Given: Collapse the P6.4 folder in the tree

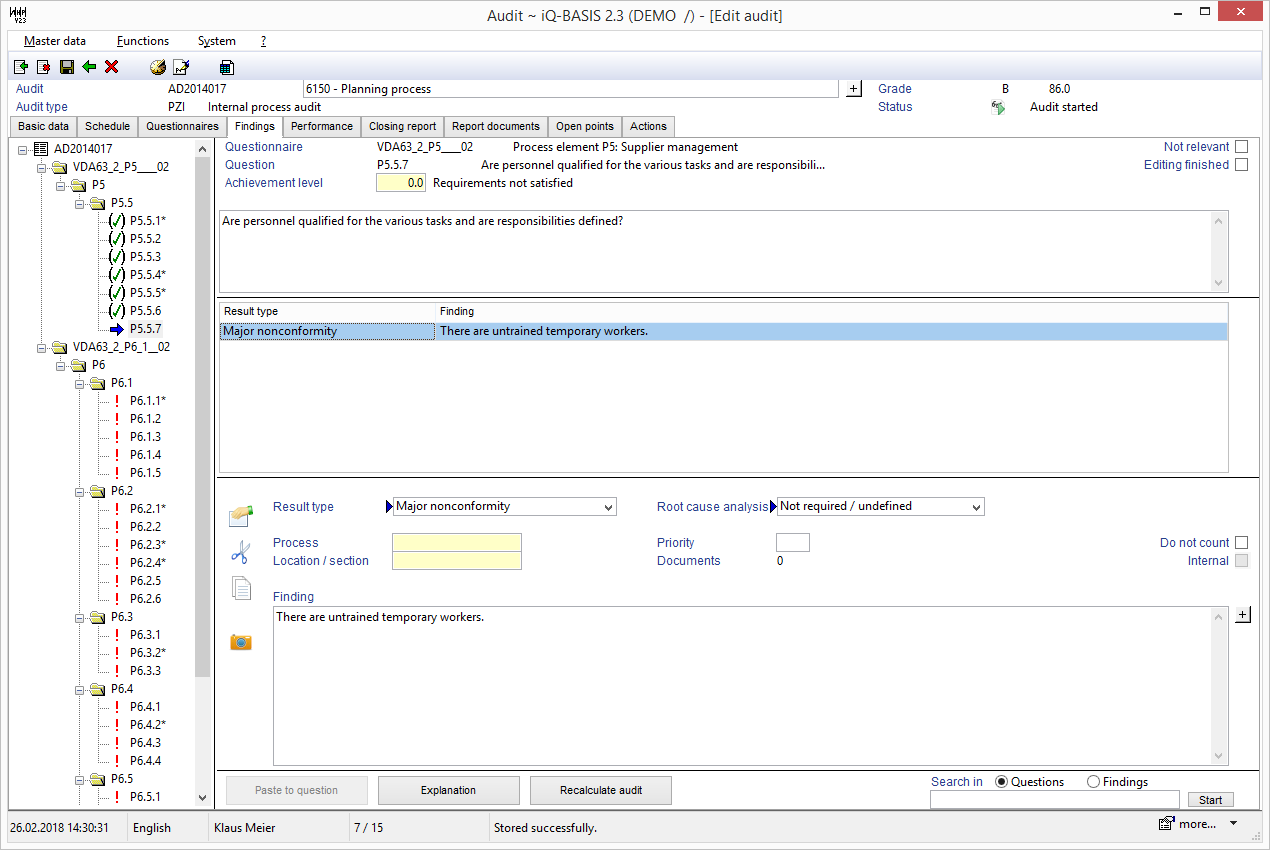Looking at the screenshot, I should (x=80, y=689).
